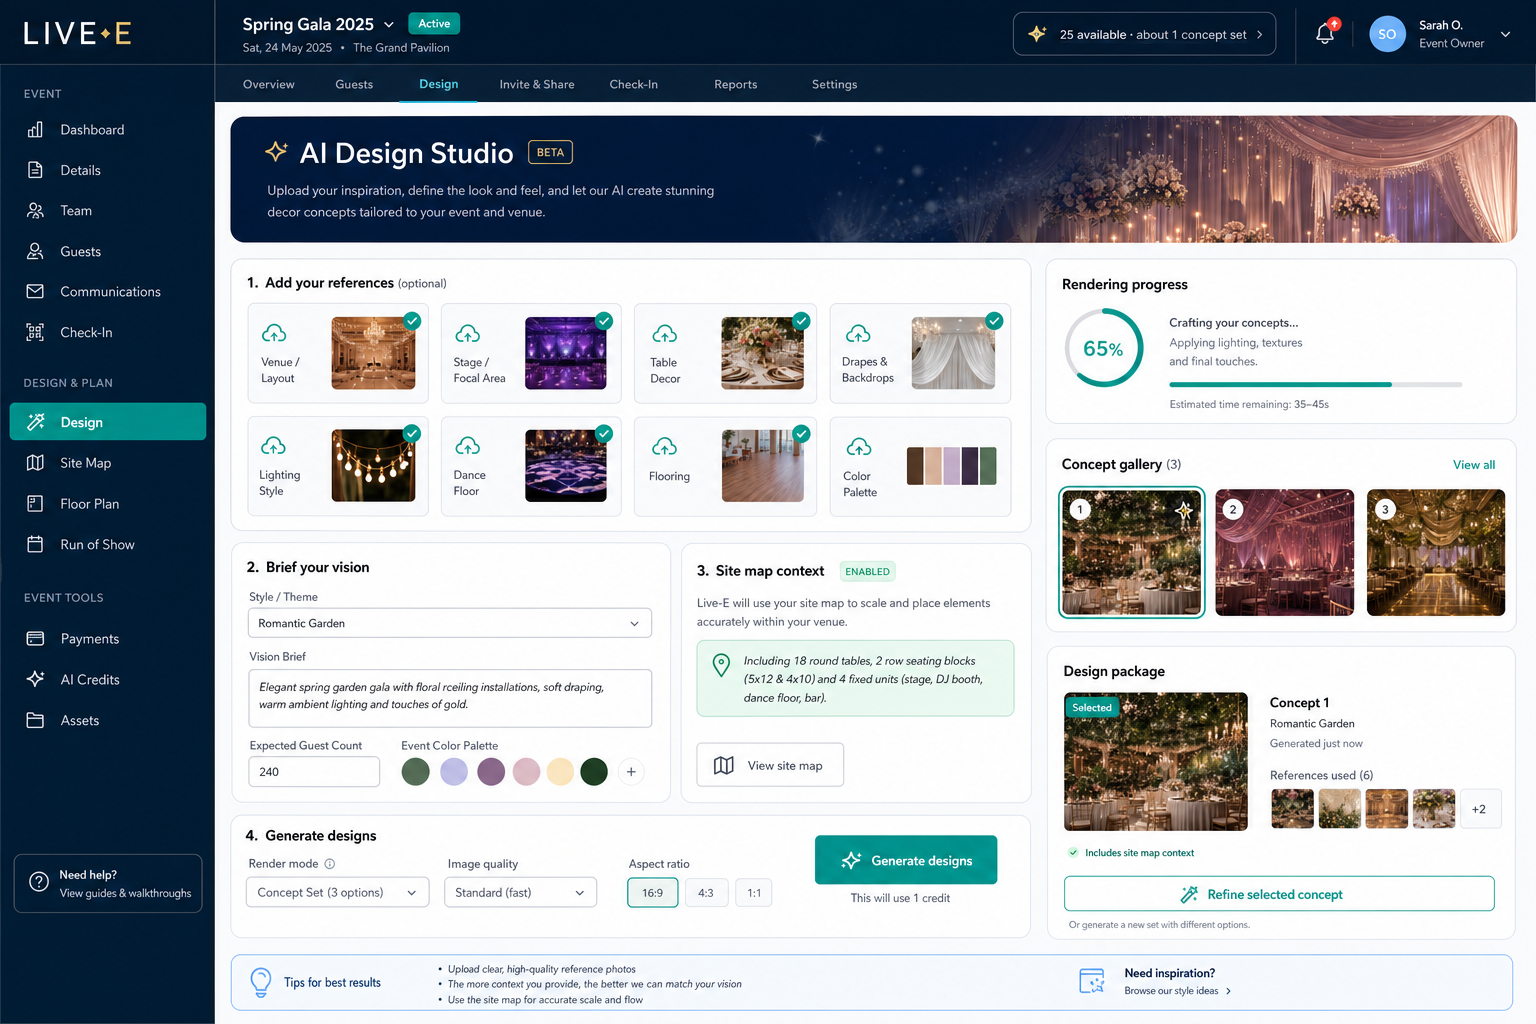The image size is (1536, 1024).
Task: Expand the 25 available credits chevron
Action: 1259,34
